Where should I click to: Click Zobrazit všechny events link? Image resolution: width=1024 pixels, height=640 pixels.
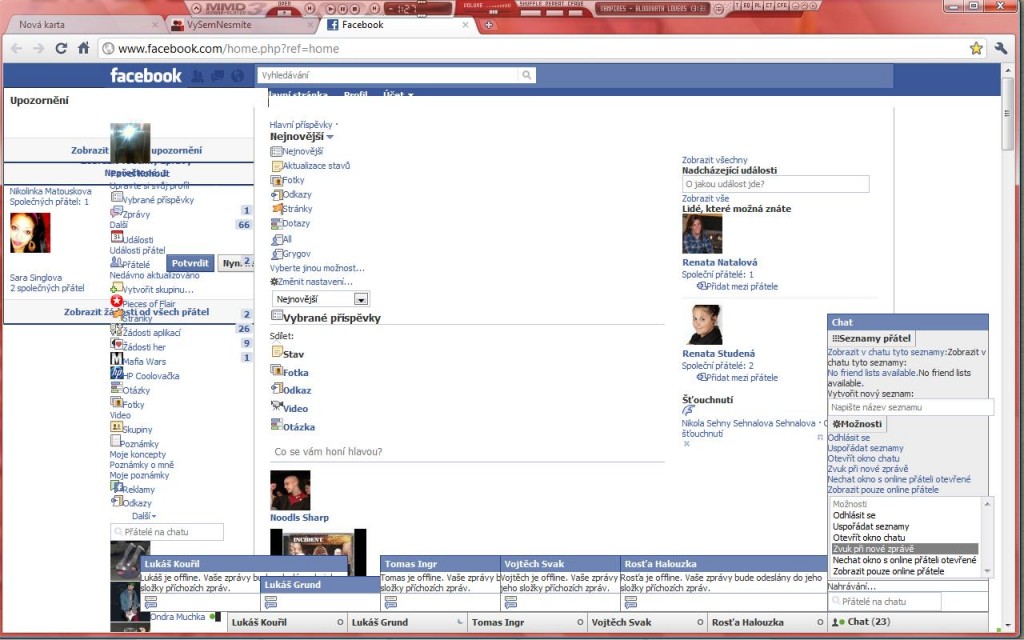click(714, 159)
